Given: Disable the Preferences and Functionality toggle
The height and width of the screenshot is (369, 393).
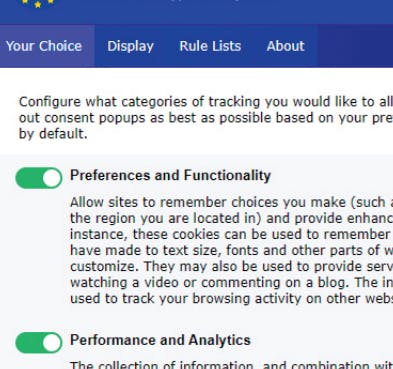Looking at the screenshot, I should [39, 178].
